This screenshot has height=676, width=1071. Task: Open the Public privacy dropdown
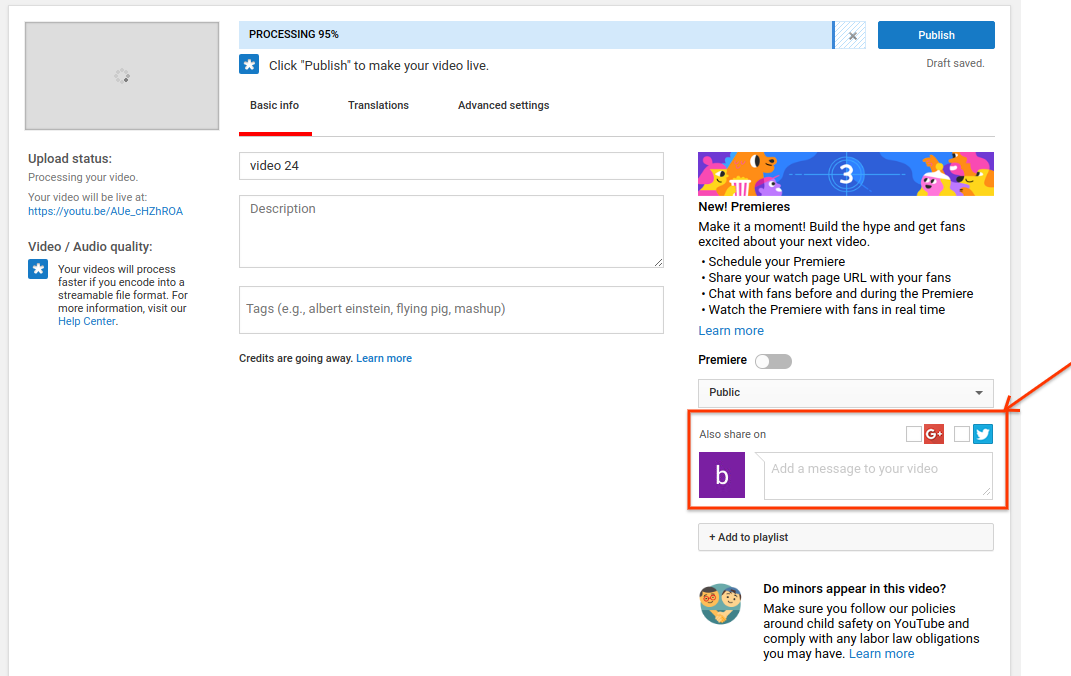845,392
